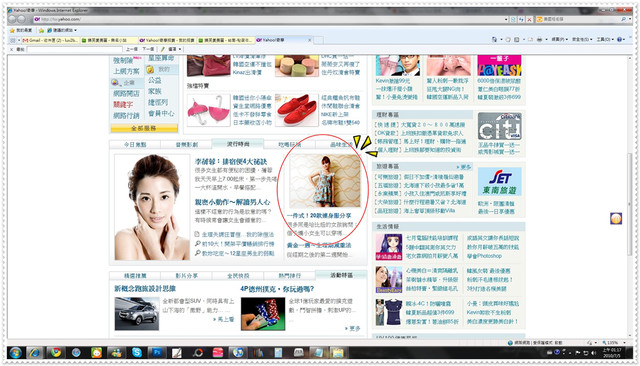Screen dimensions: 640x366
Task: Click the yellow 全部服務 button
Action: (x=144, y=128)
